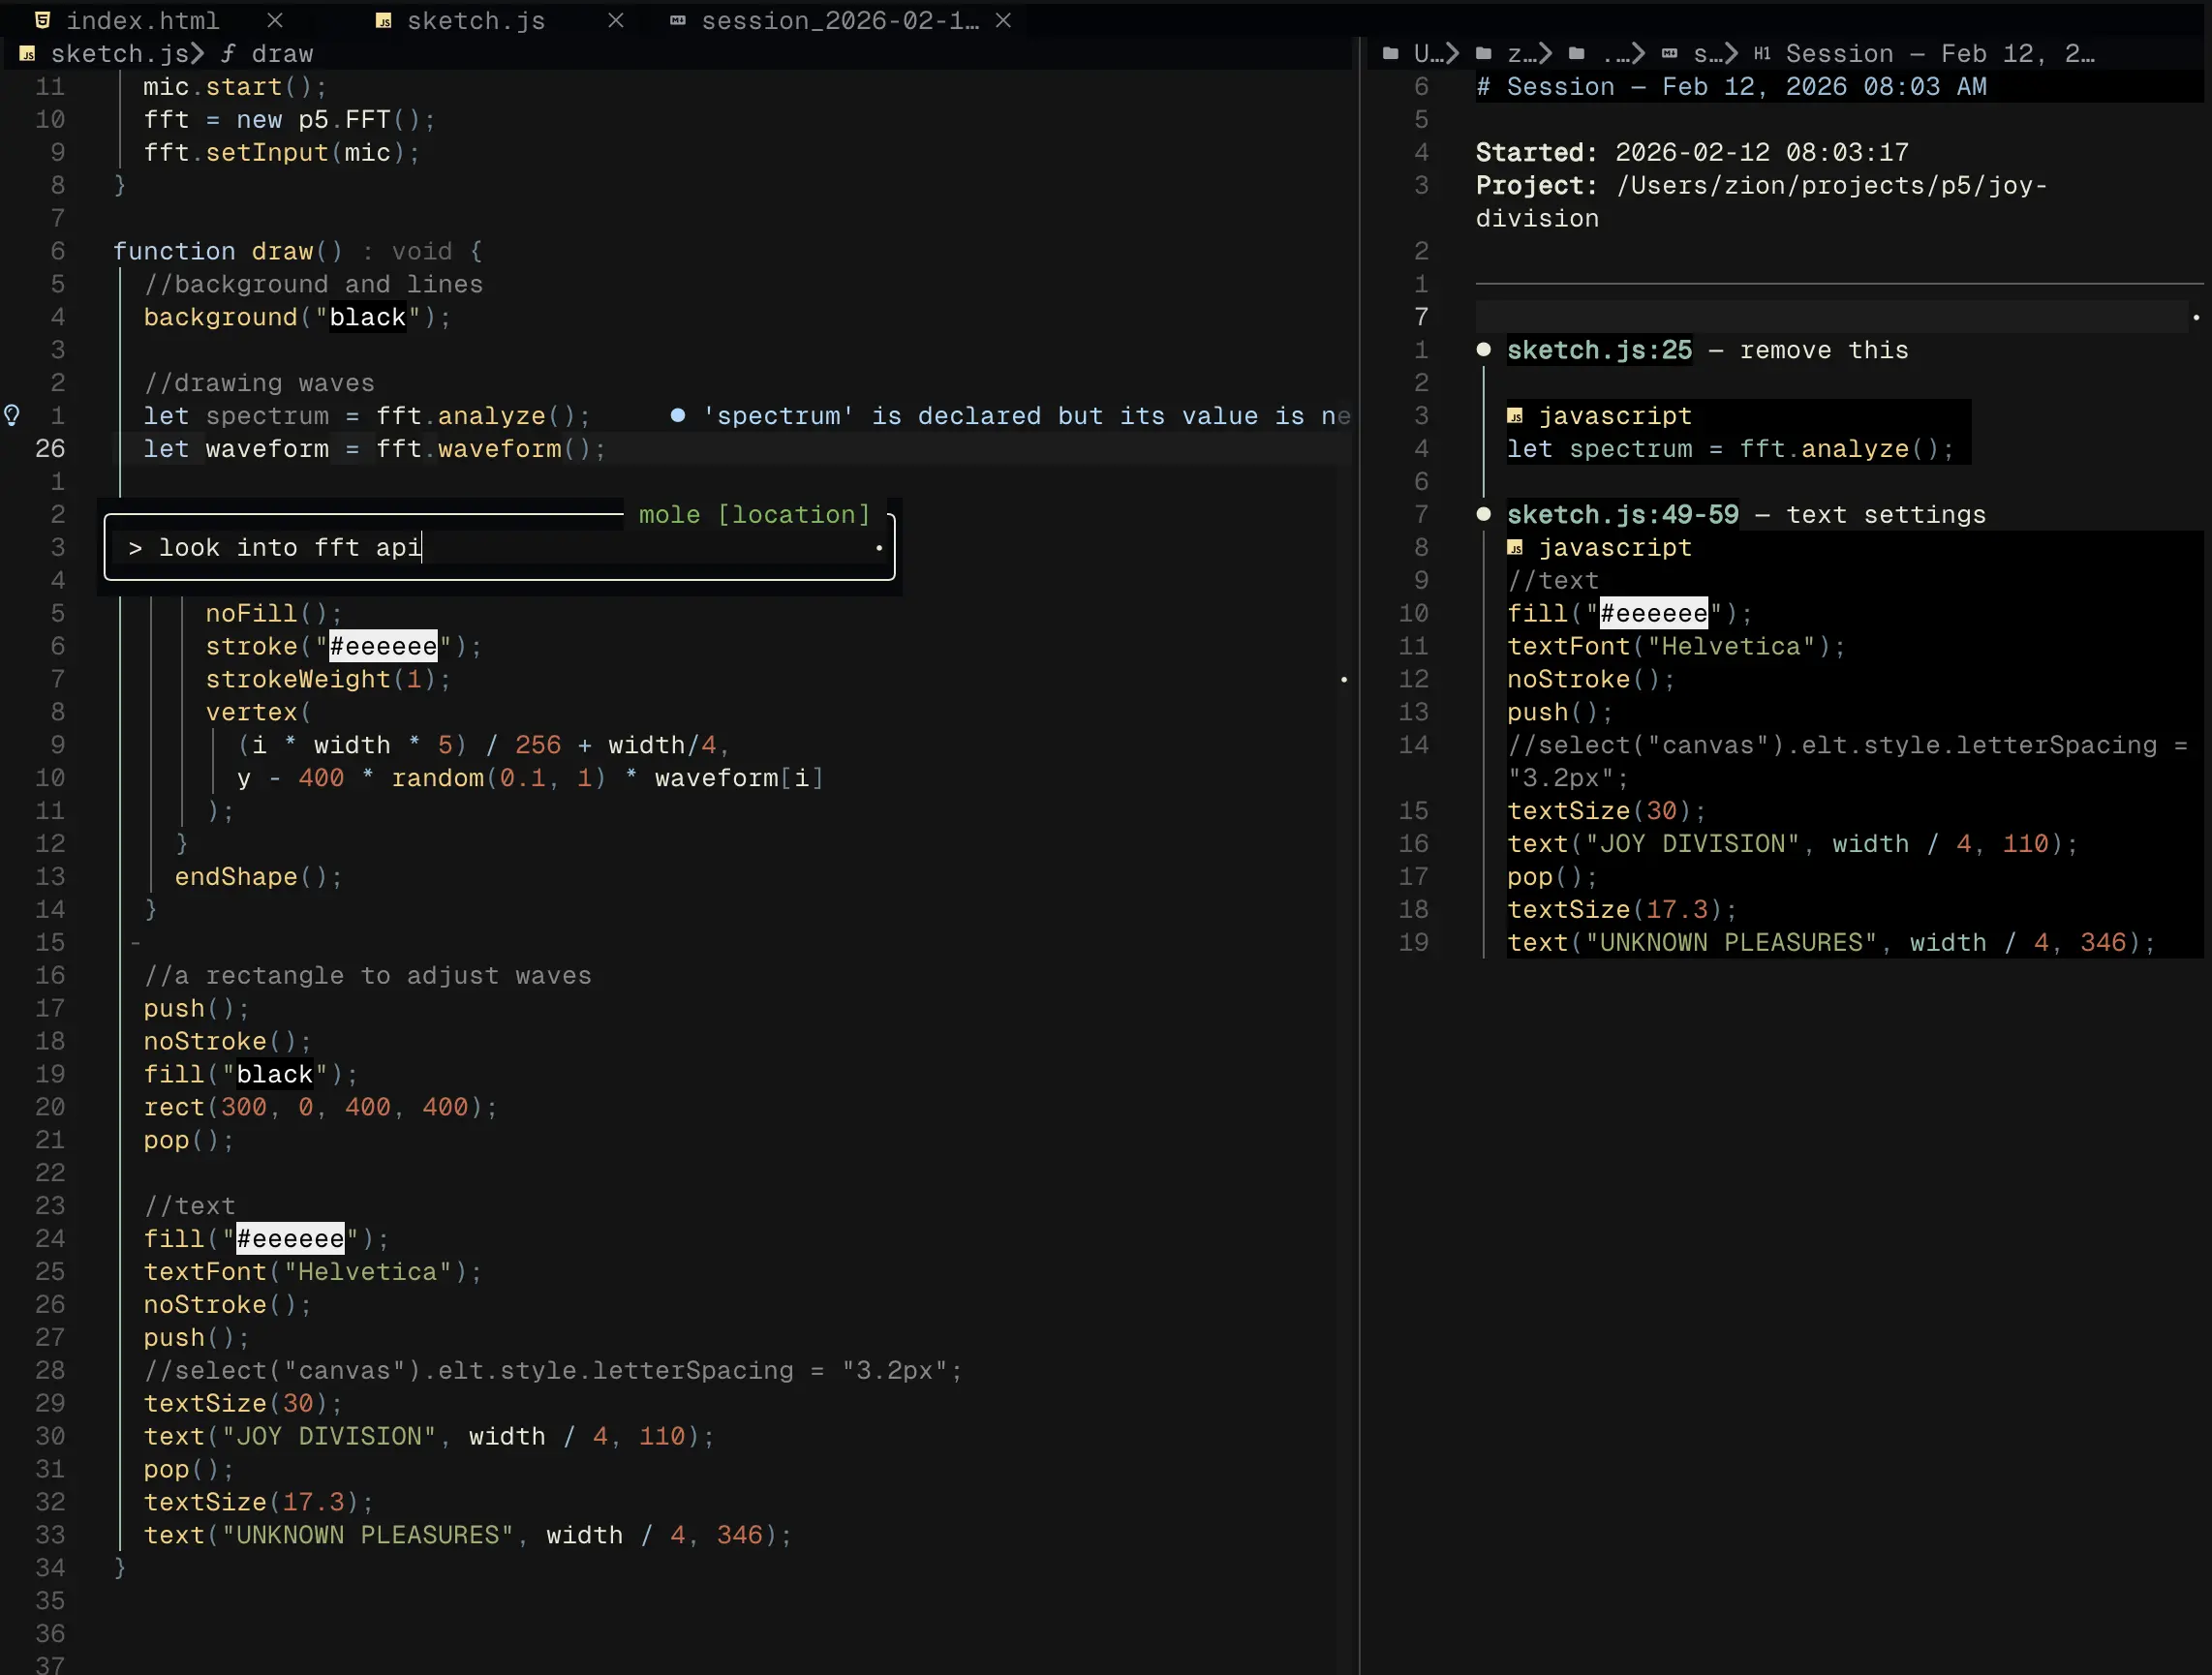Click the HTML5 icon on index.html tab
This screenshot has height=1675, width=2212.
(x=42, y=20)
